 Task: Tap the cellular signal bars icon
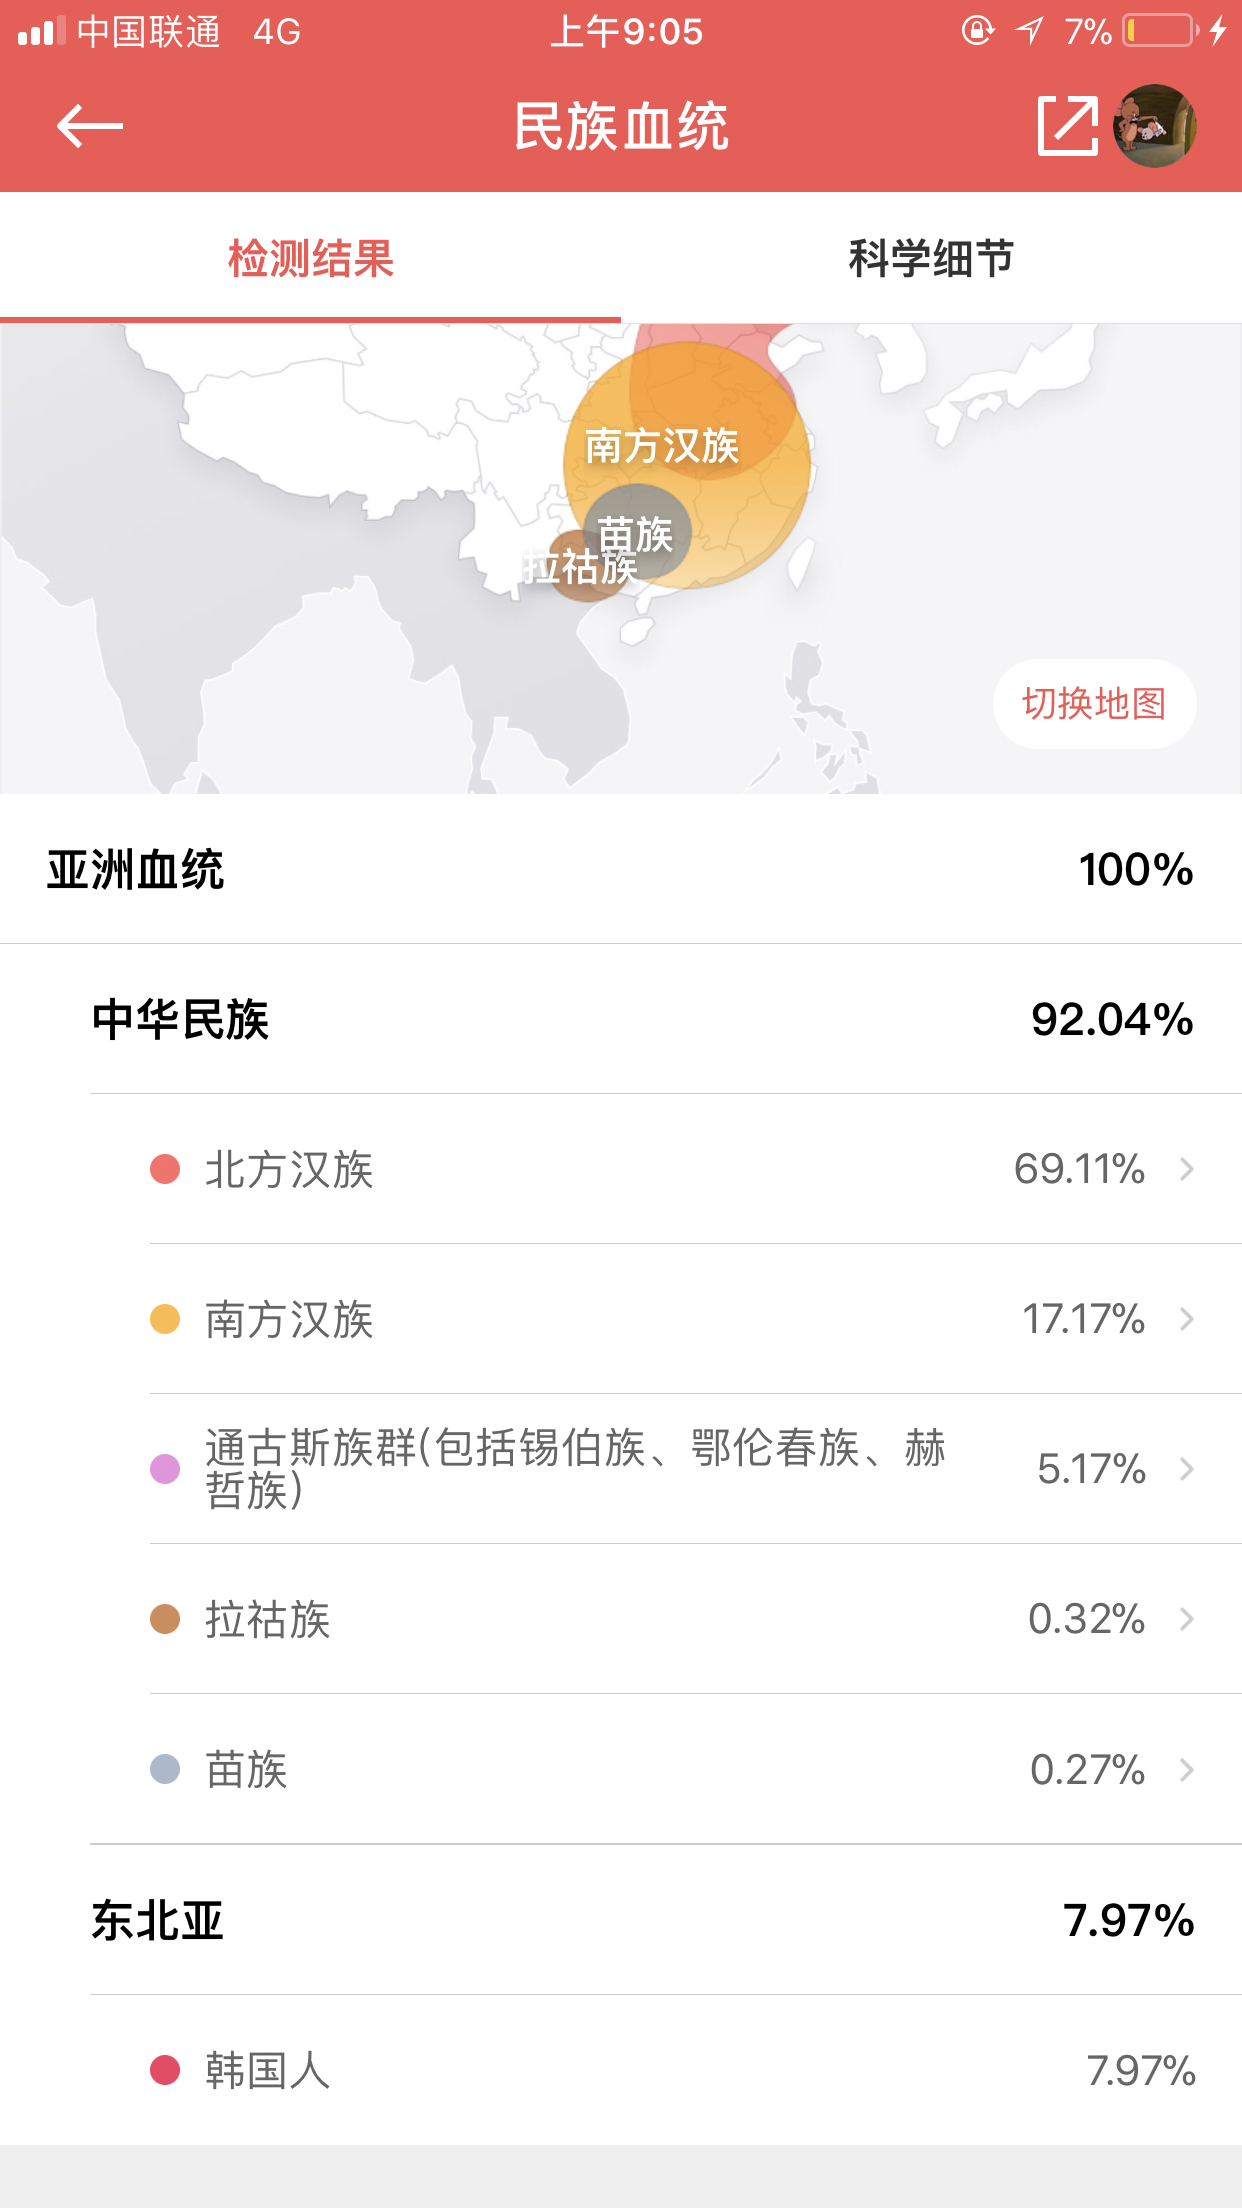tap(41, 31)
